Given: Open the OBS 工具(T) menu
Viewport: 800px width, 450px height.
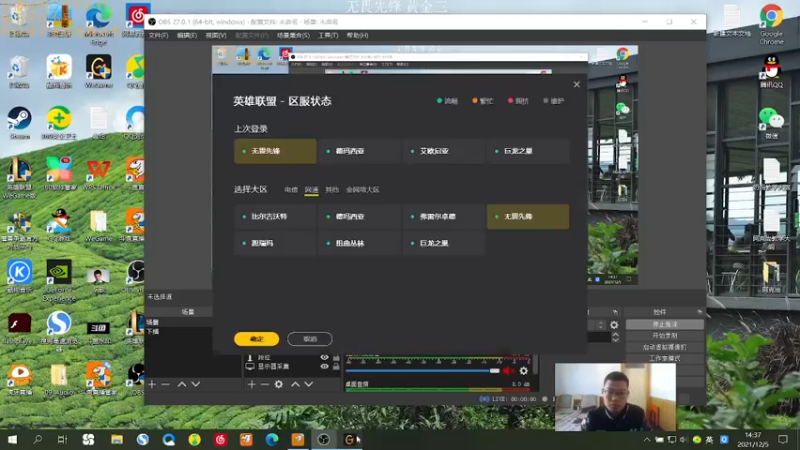Looking at the screenshot, I should tap(328, 35).
